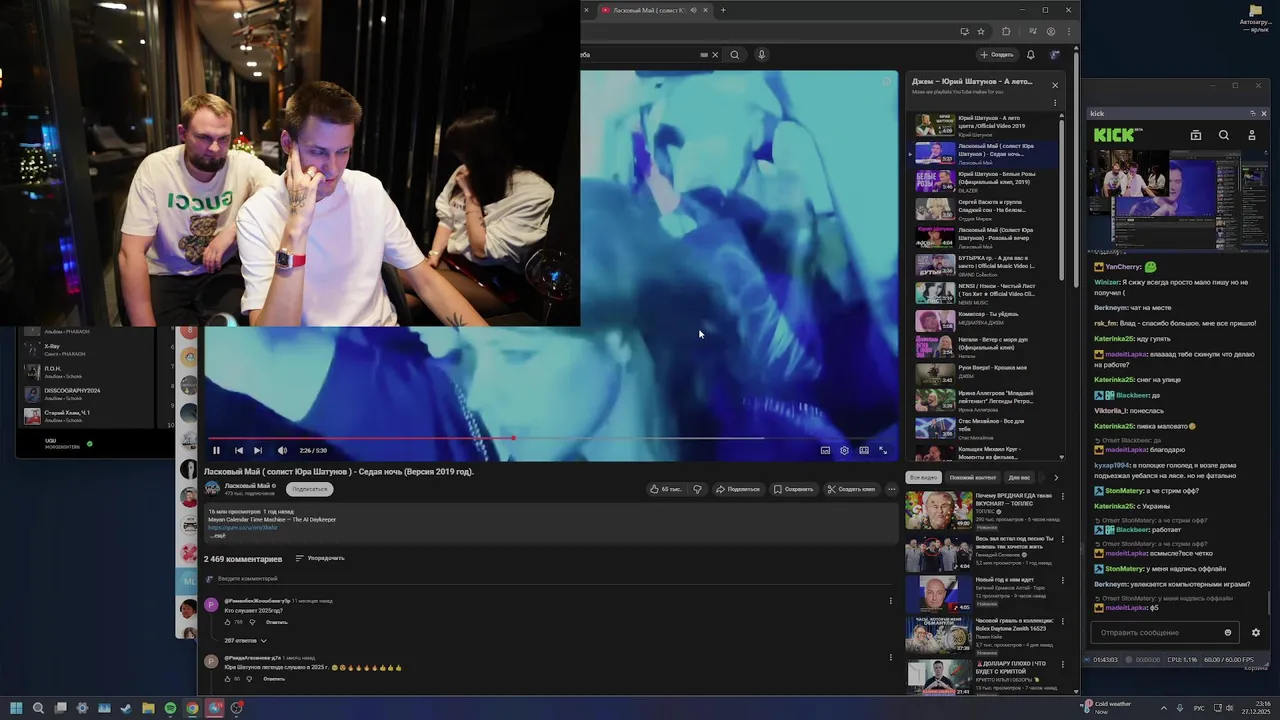Screen dimensions: 1280x720
Task: Show more chips with right arrow
Action: 1056,477
